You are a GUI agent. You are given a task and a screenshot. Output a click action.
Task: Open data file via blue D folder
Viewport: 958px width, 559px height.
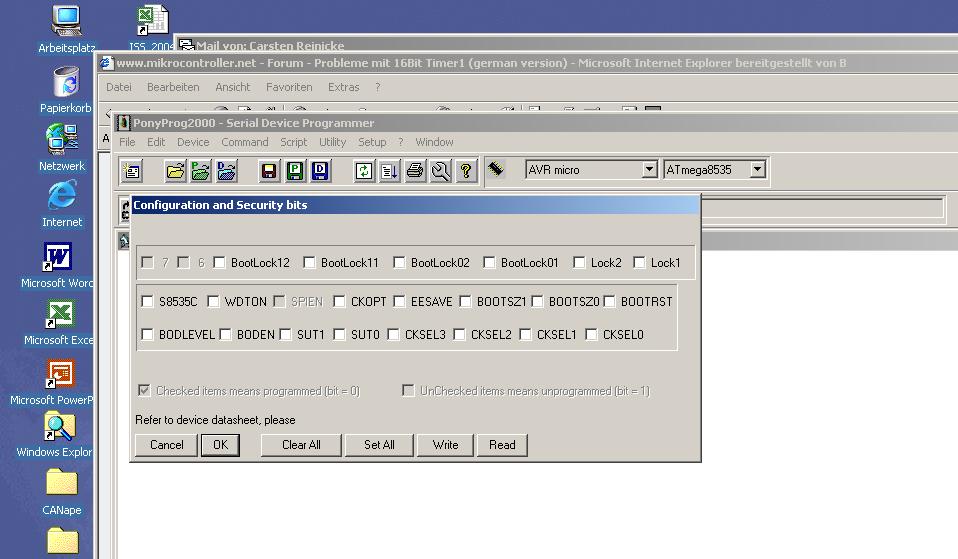pyautogui.click(x=226, y=170)
